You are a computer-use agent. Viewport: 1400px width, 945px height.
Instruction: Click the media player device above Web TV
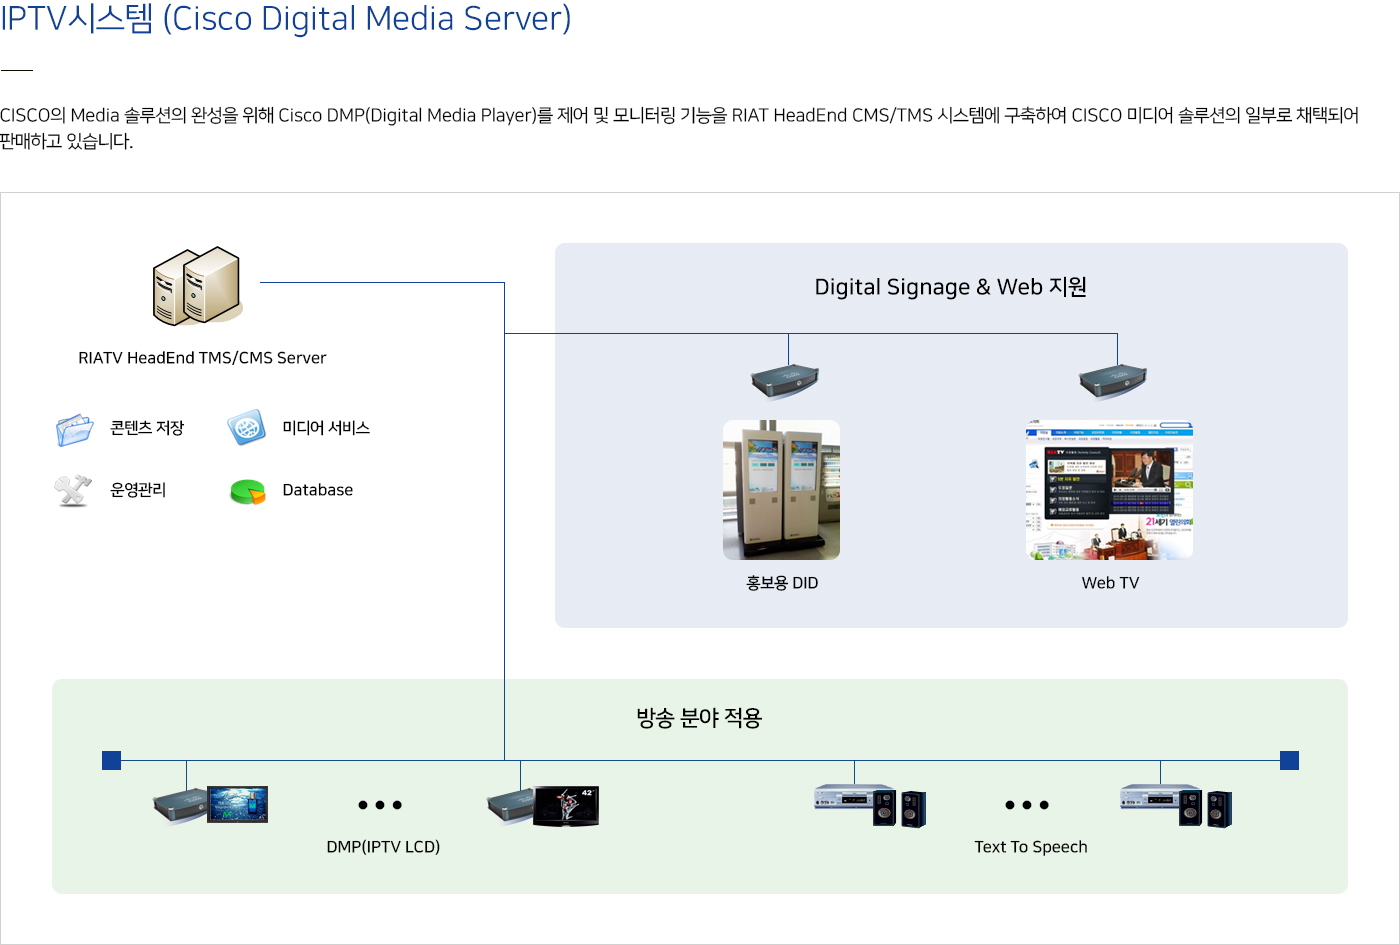(1113, 380)
